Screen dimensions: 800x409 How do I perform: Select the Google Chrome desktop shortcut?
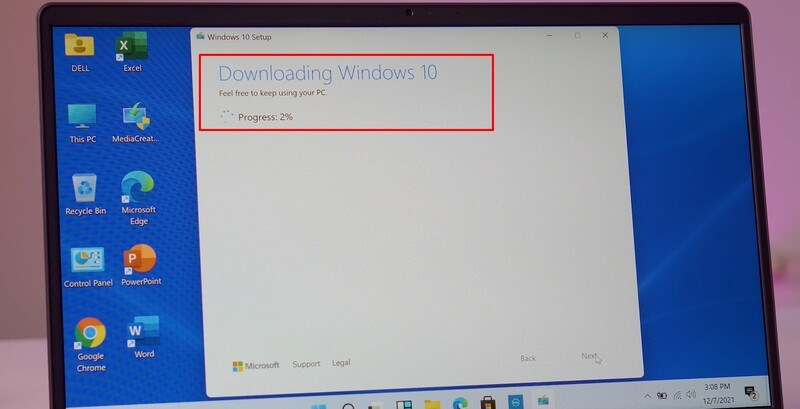(x=91, y=345)
